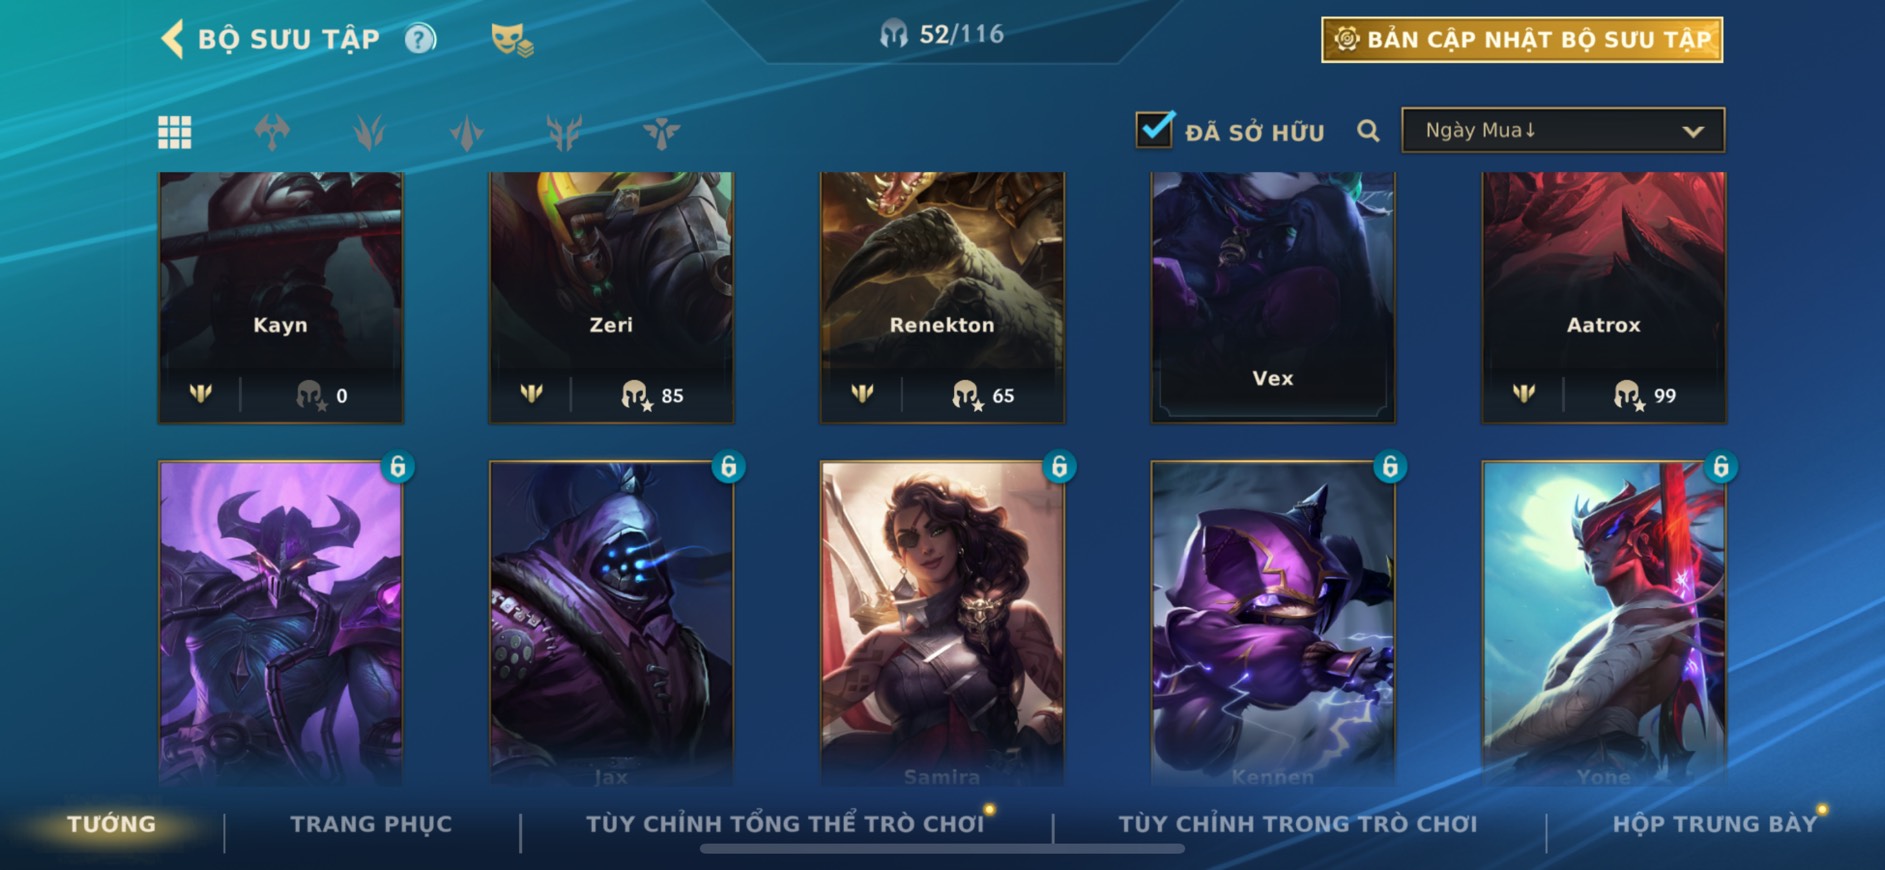Go back using the Bộ Sưu Tập arrow
This screenshot has width=1885, height=870.
[x=172, y=39]
